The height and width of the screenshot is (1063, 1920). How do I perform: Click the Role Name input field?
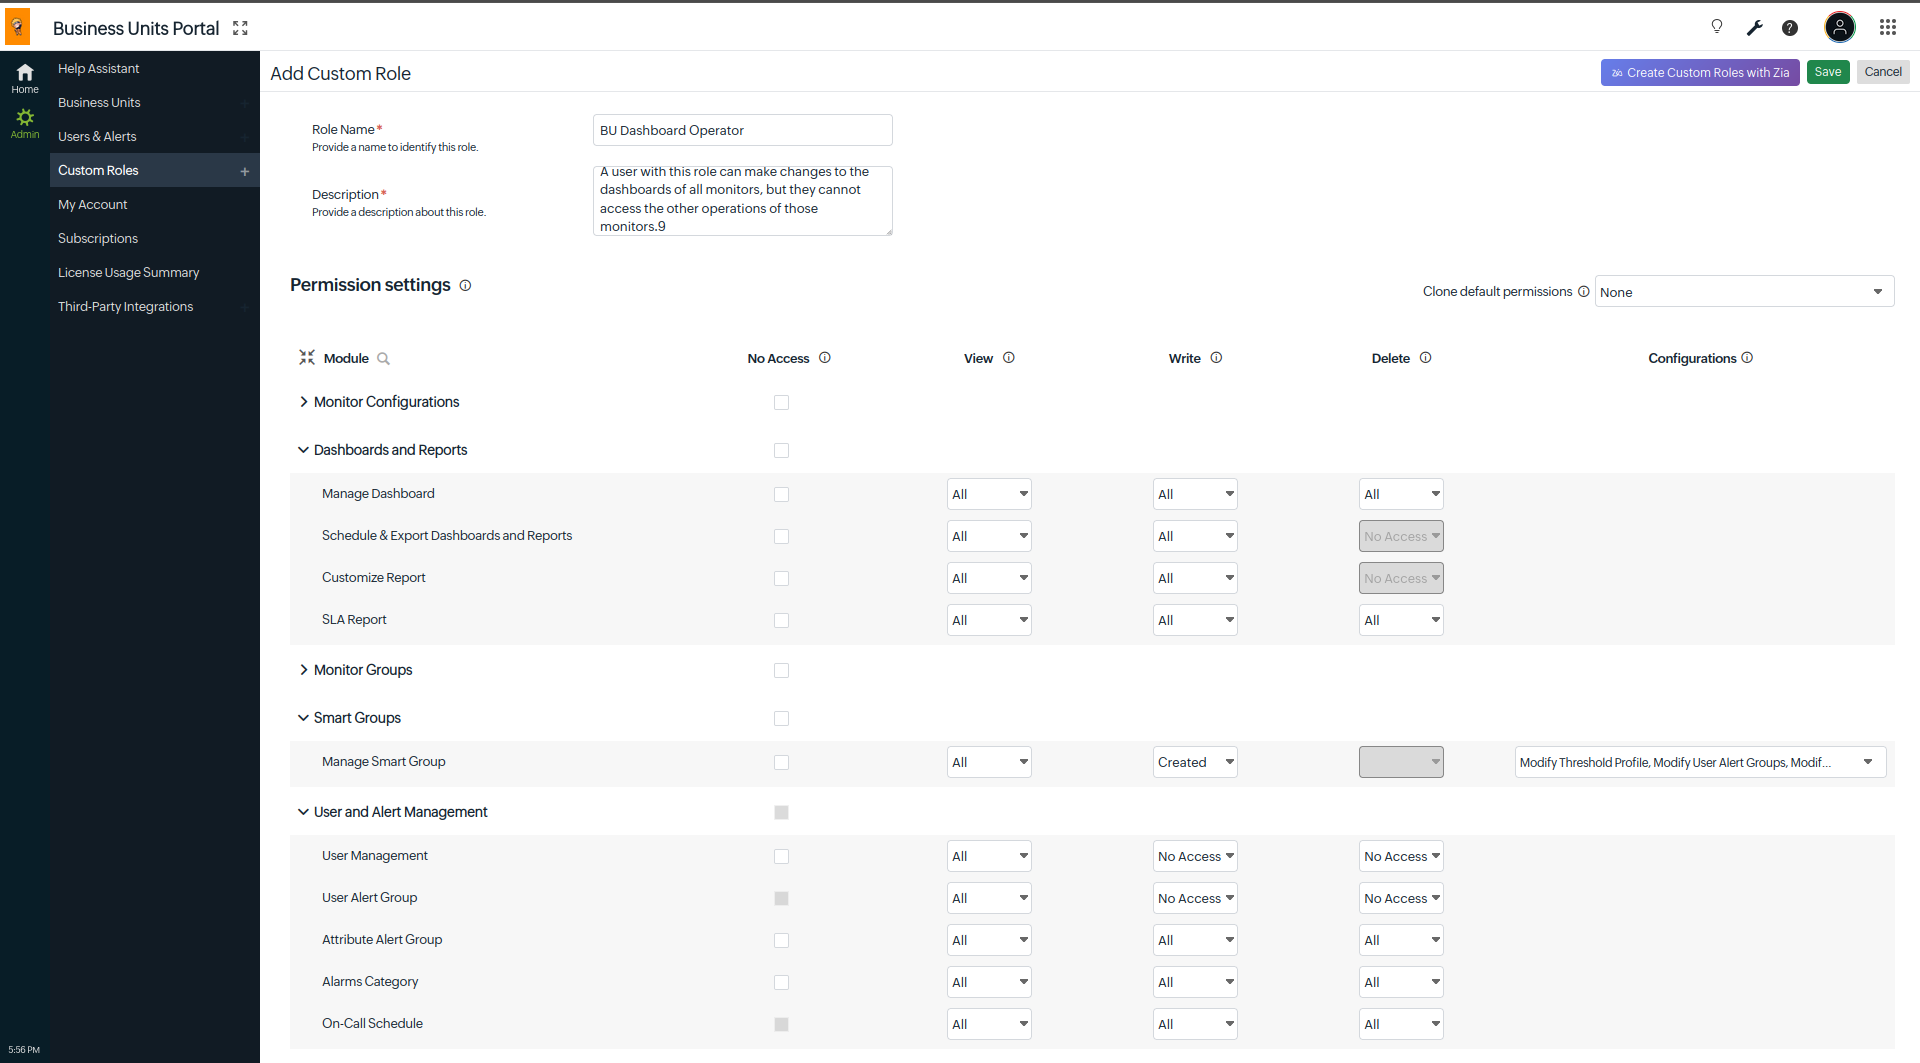742,130
